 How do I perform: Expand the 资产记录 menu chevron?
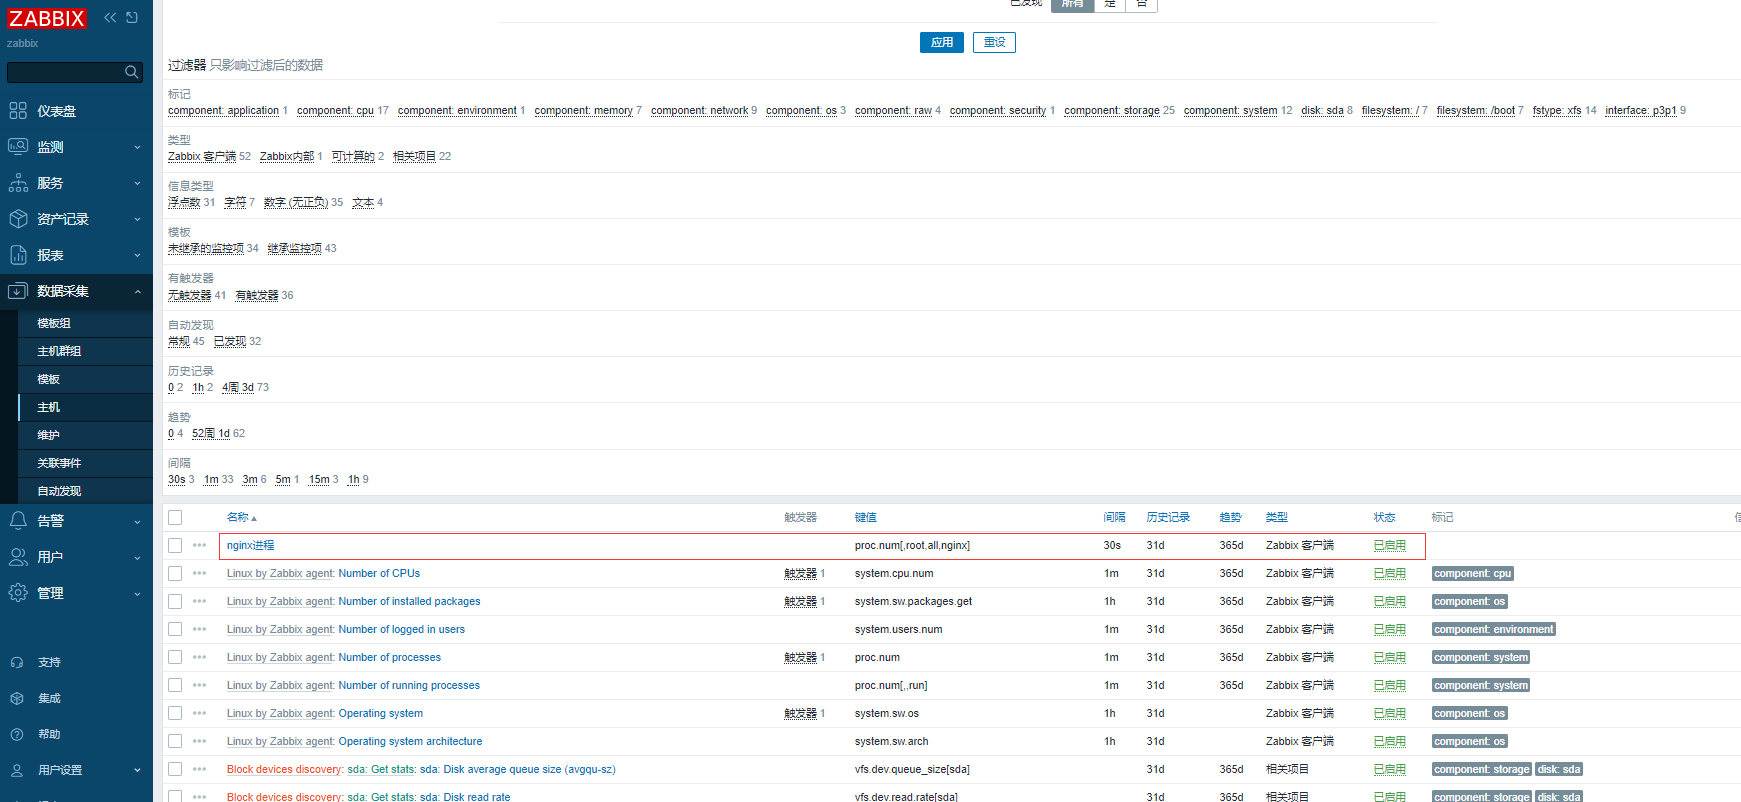[137, 219]
